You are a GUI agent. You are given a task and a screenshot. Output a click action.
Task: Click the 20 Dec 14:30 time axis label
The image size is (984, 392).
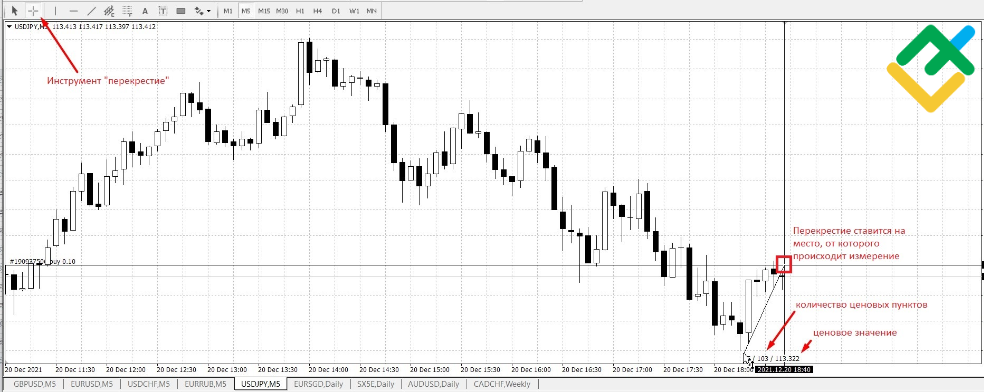click(x=380, y=370)
